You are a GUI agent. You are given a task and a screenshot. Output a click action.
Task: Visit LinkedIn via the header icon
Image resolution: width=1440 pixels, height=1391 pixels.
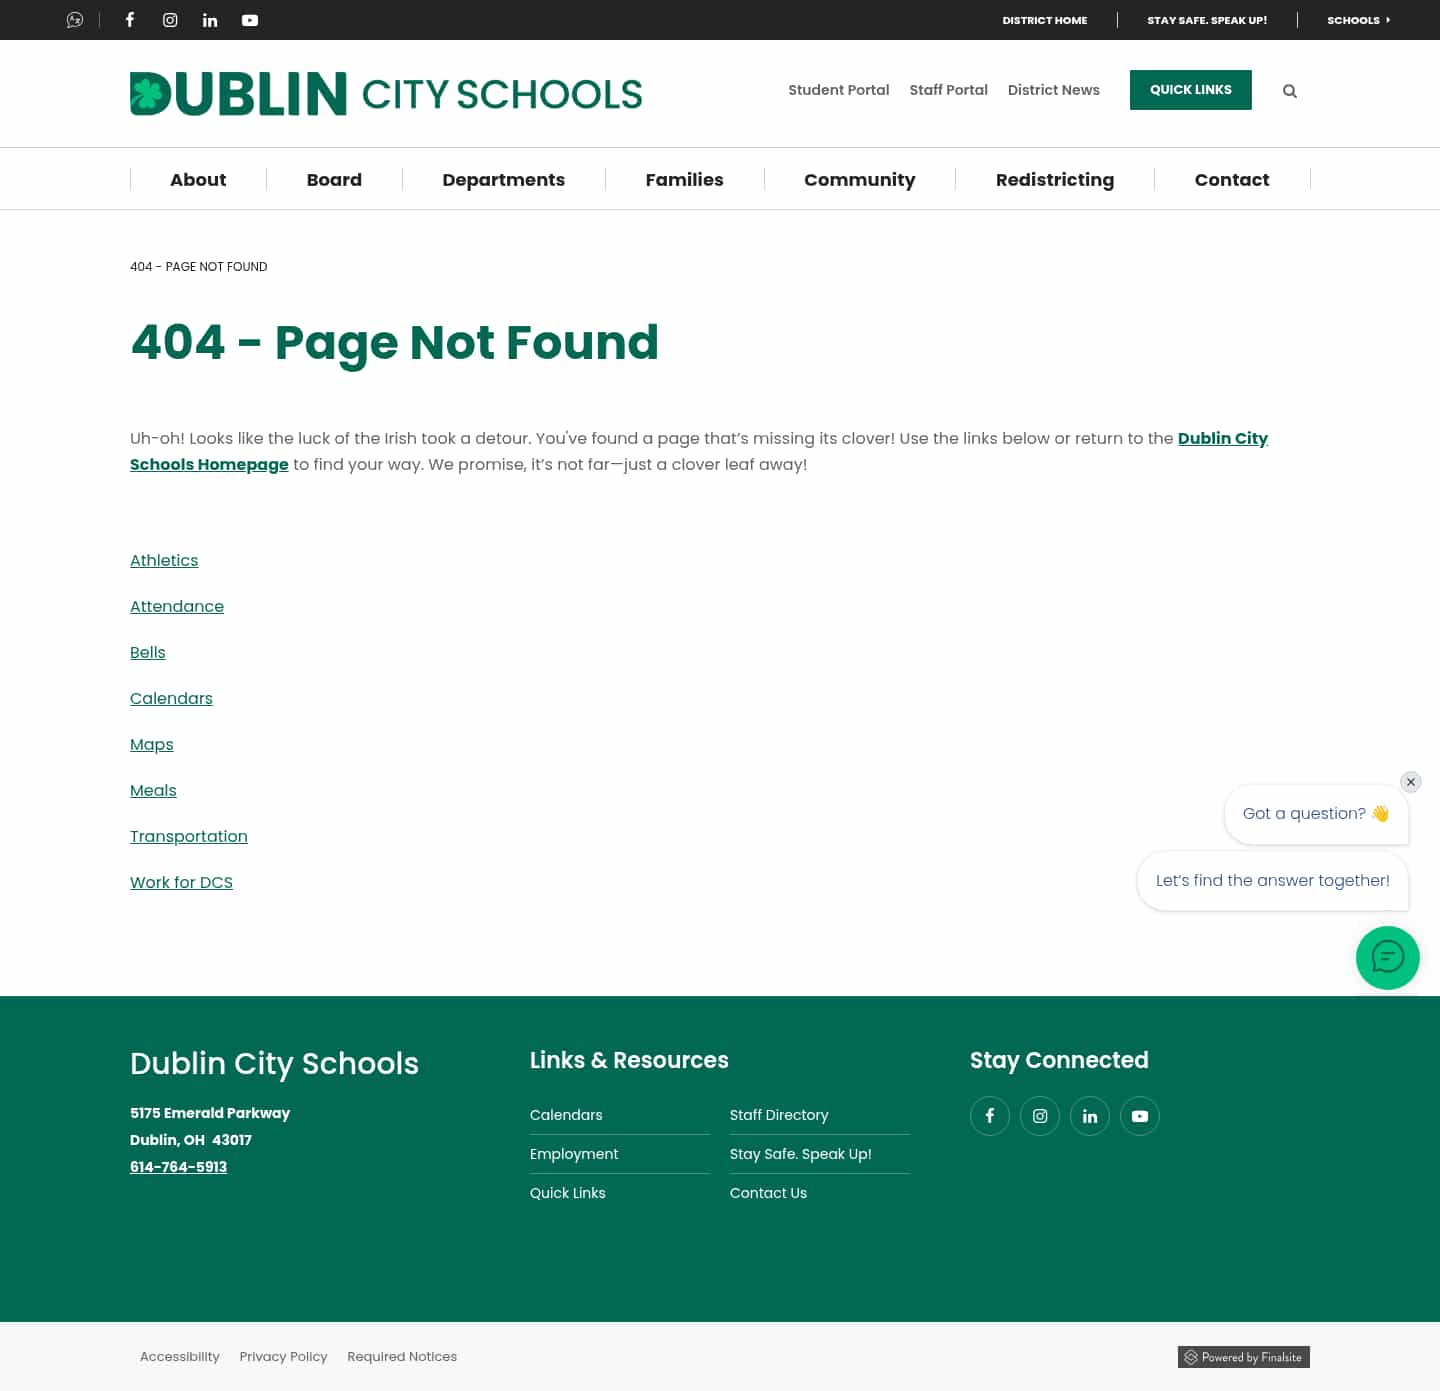coord(209,19)
